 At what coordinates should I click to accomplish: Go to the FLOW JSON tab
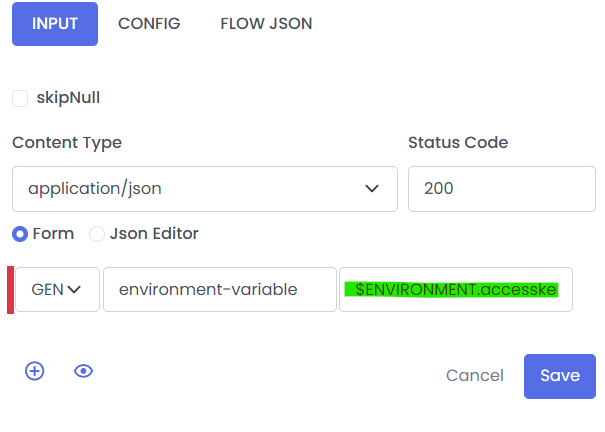tap(266, 24)
